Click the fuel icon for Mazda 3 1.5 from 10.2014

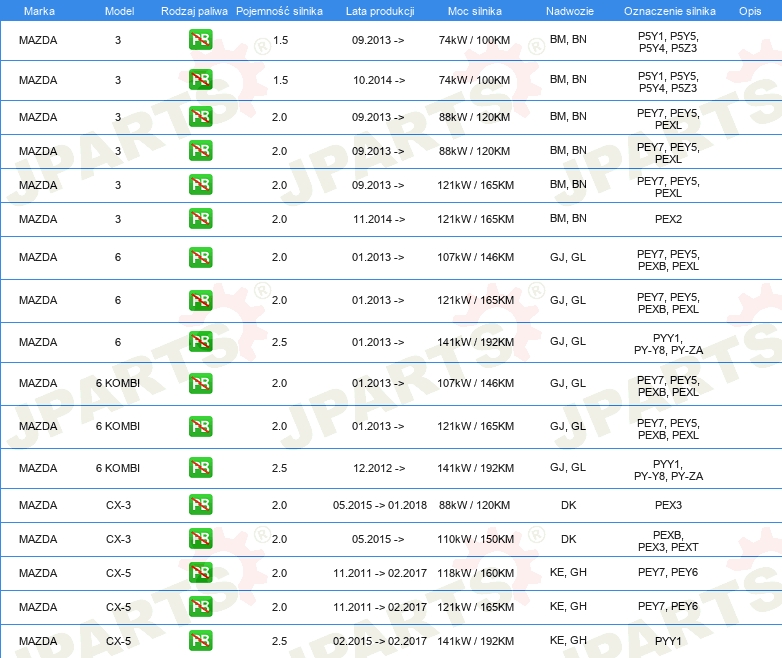click(200, 80)
